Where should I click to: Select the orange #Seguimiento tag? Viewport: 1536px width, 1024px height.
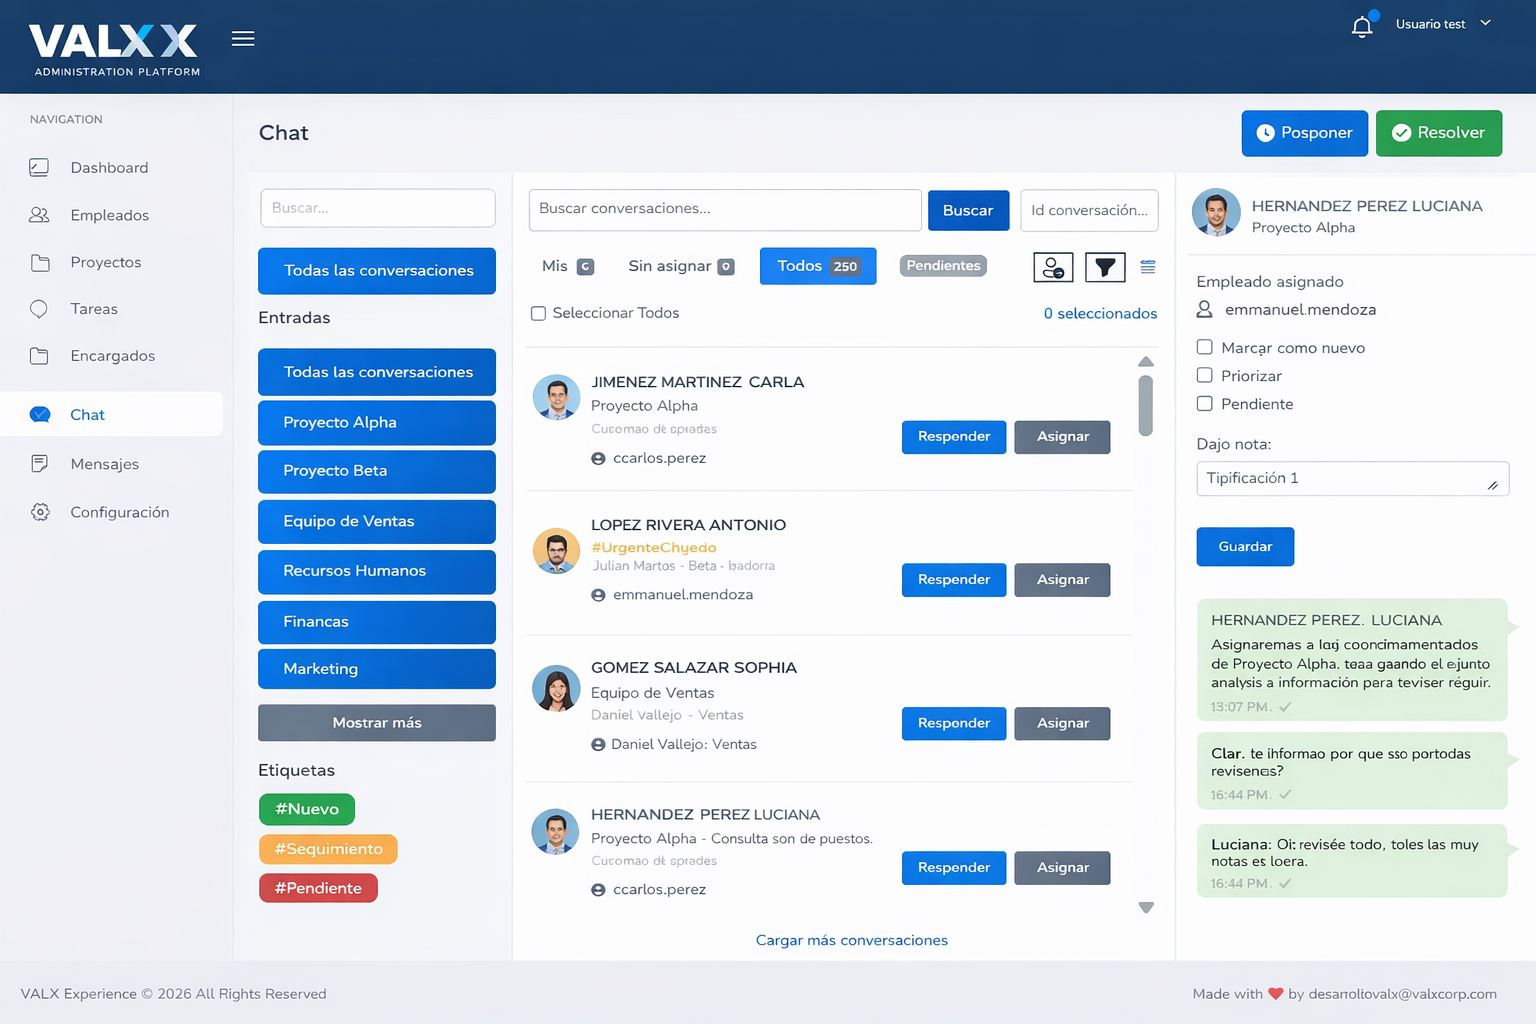pos(328,849)
